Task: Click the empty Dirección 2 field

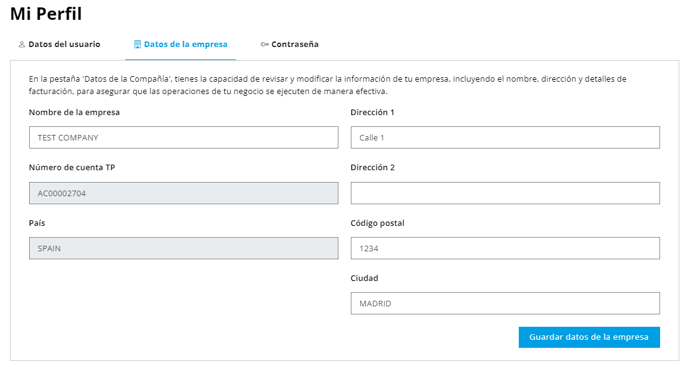Action: click(x=505, y=193)
